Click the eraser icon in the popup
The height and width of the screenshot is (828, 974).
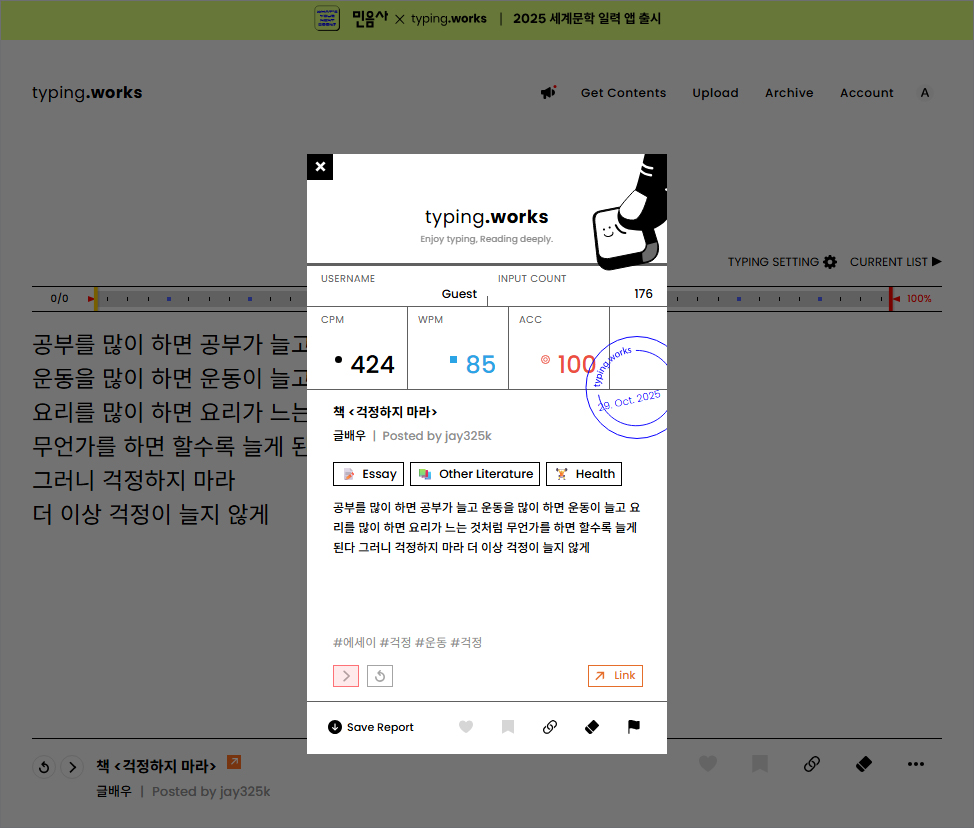(591, 727)
